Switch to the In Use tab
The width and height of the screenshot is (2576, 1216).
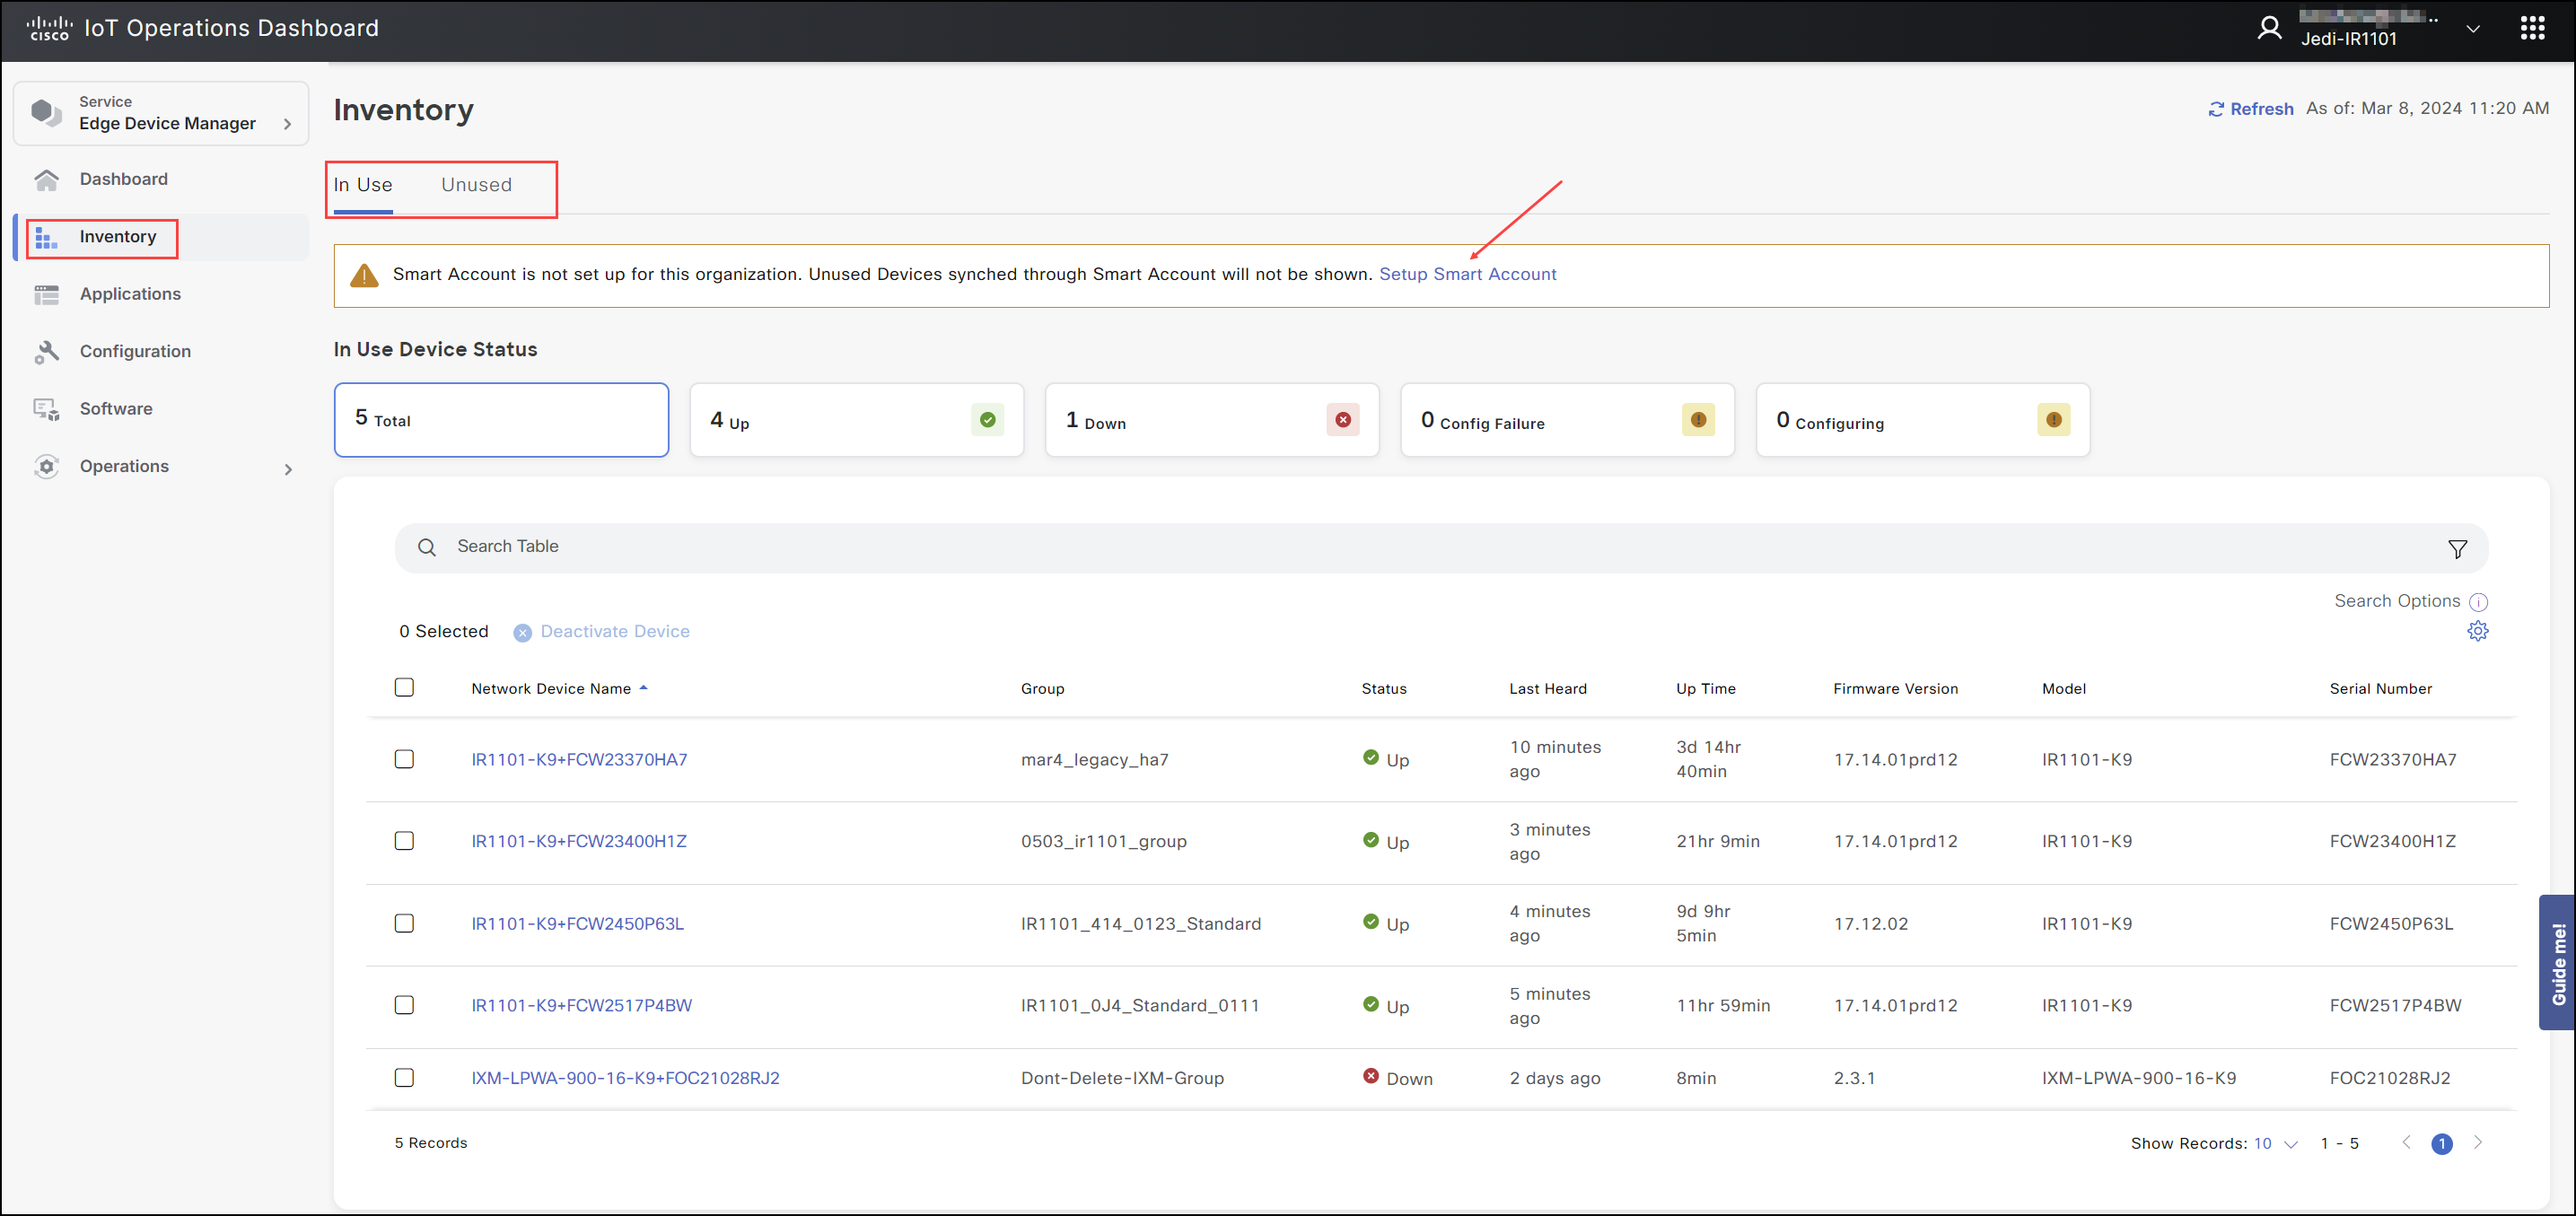[363, 185]
